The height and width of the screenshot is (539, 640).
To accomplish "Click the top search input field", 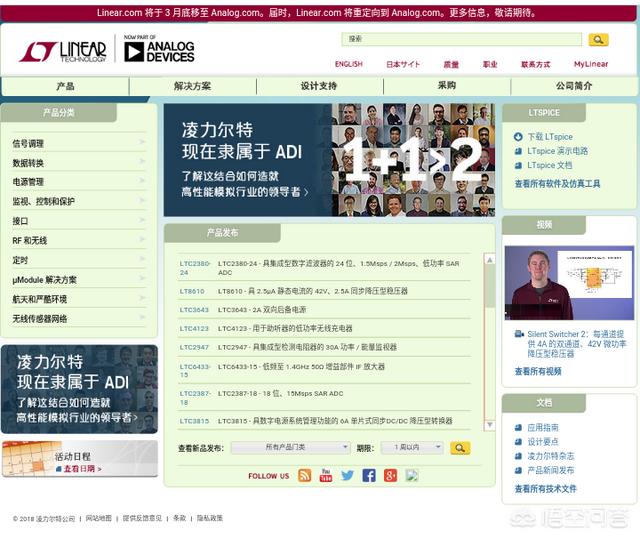I will point(461,40).
